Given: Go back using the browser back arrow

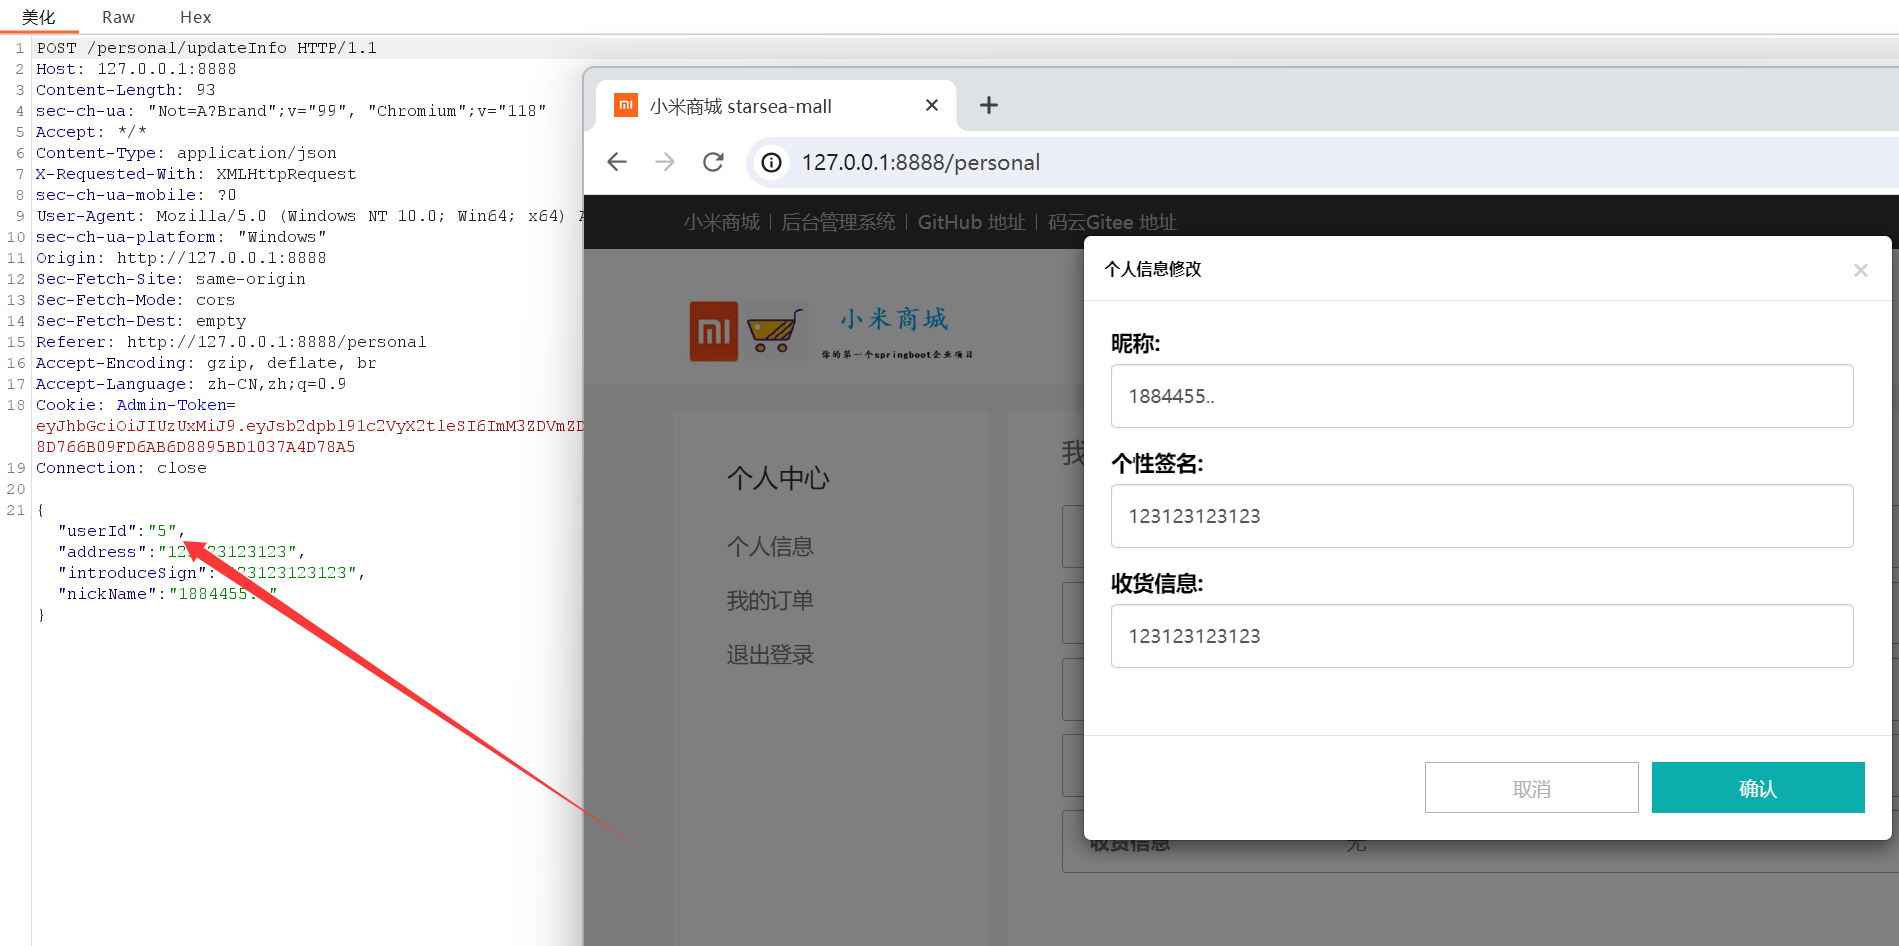Looking at the screenshot, I should (617, 162).
